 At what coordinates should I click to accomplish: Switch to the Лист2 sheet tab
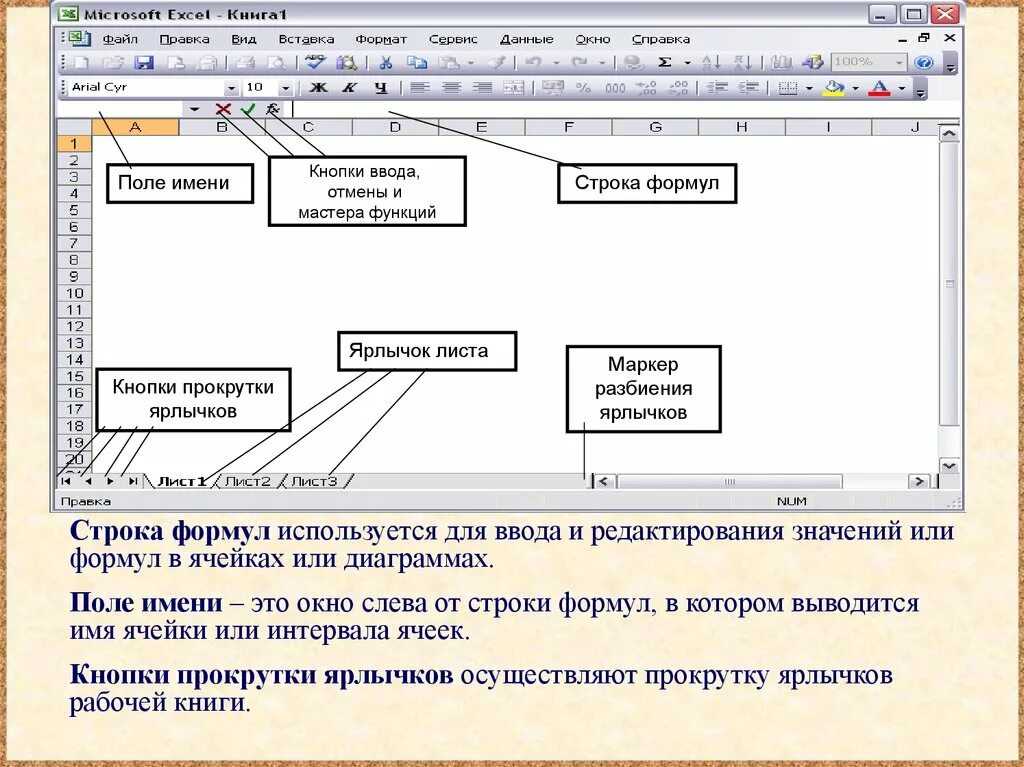point(248,481)
